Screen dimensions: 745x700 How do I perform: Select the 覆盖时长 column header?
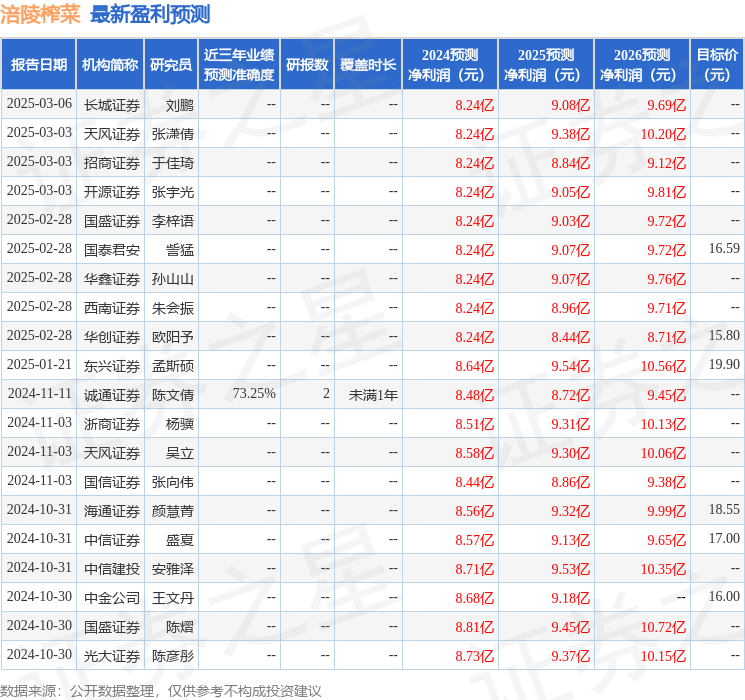pyautogui.click(x=367, y=65)
